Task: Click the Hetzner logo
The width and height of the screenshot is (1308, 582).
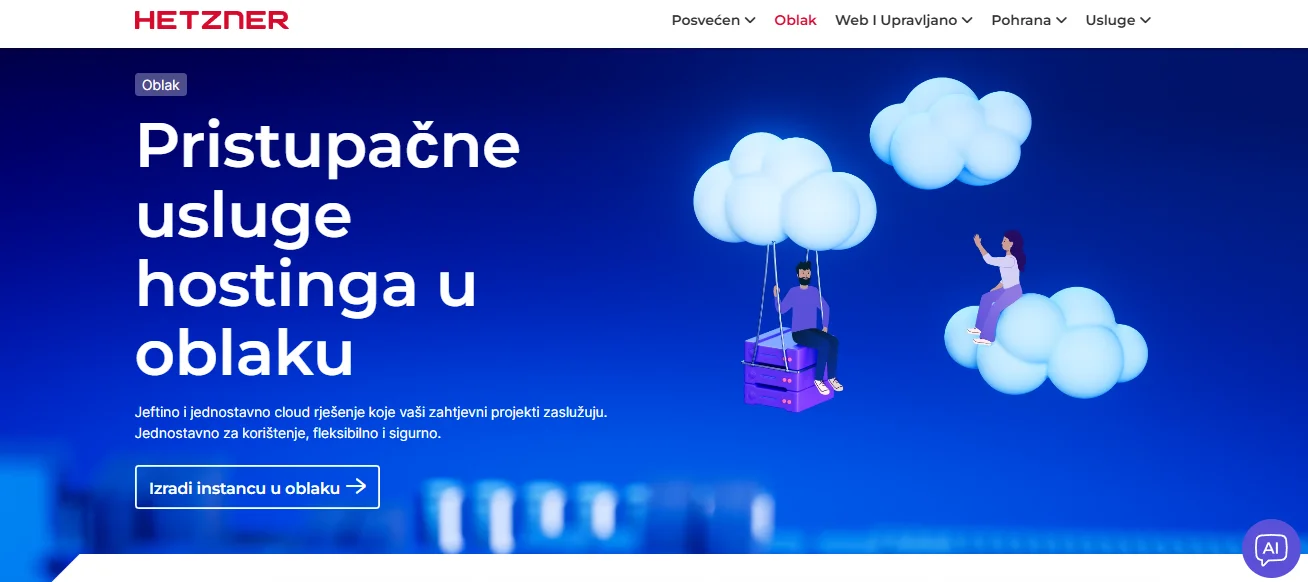Action: (x=212, y=20)
